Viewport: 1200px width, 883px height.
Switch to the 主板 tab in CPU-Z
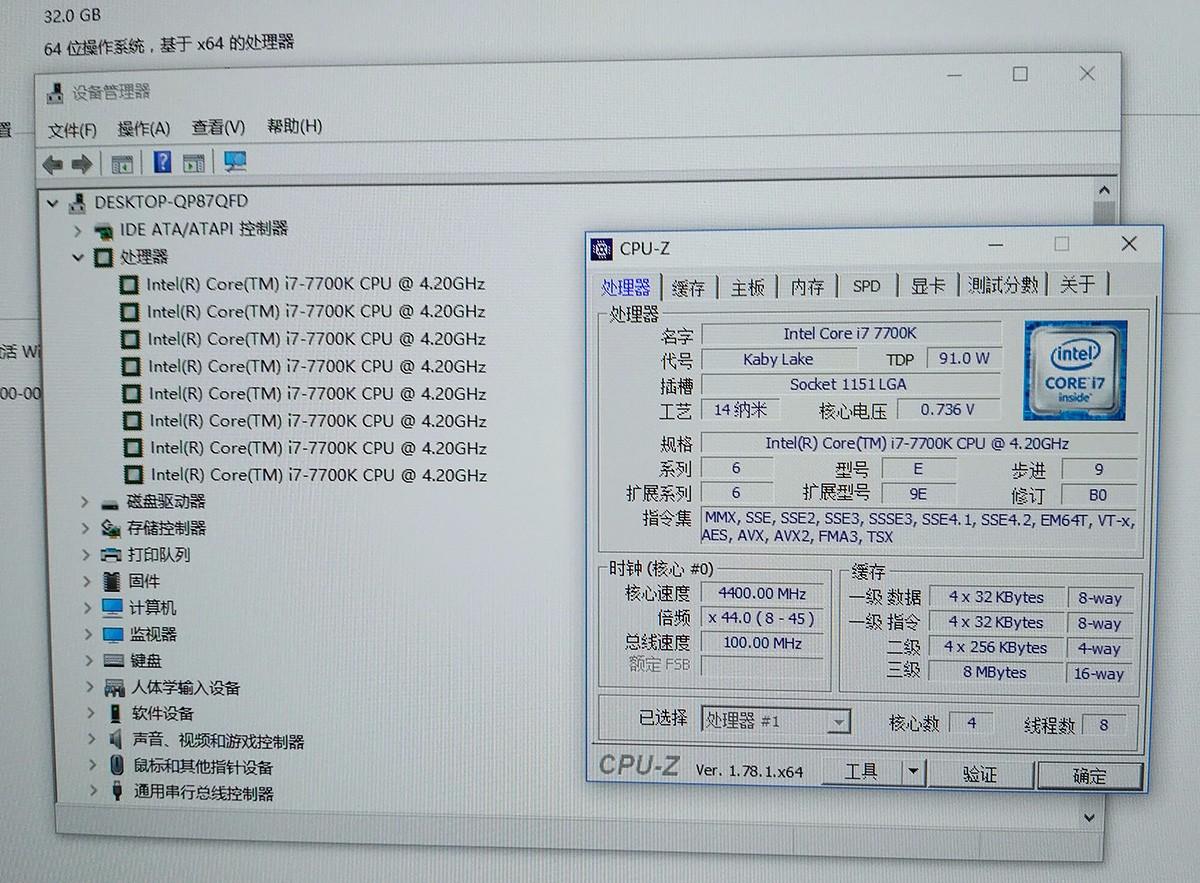coord(747,286)
